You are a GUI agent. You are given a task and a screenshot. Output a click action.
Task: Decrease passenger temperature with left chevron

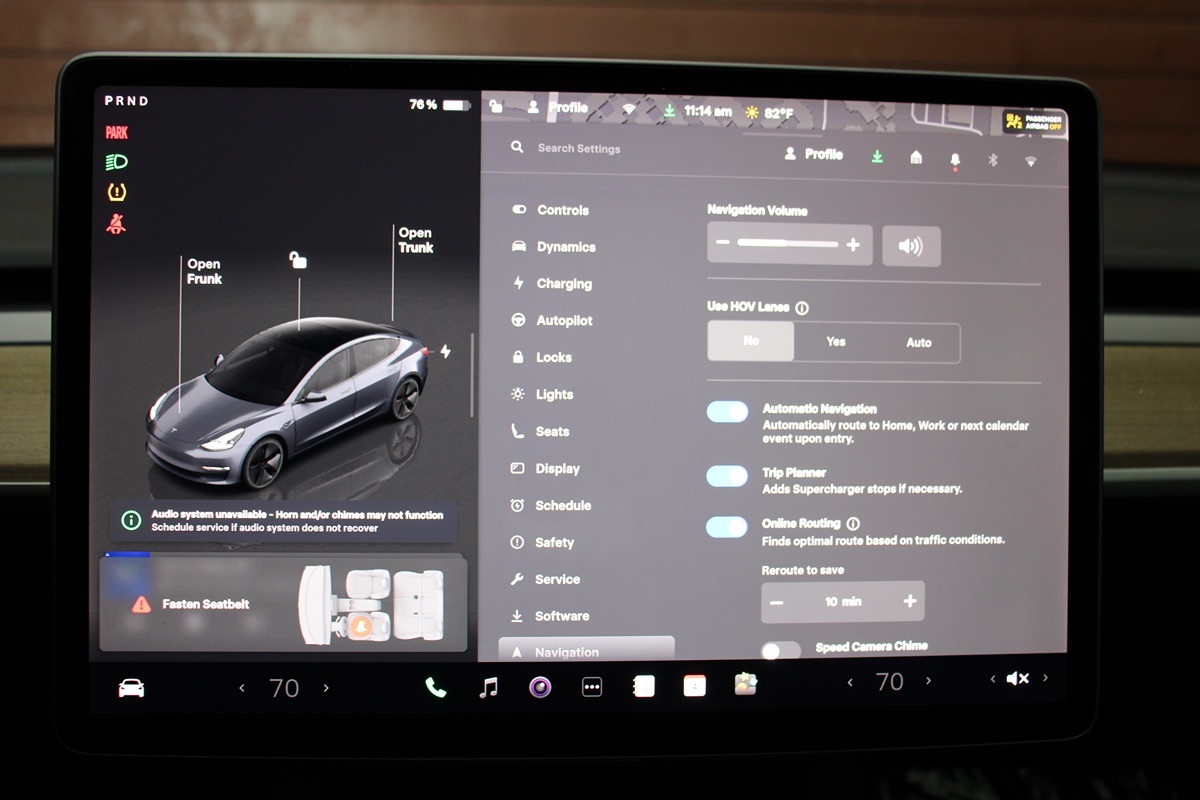coord(850,682)
